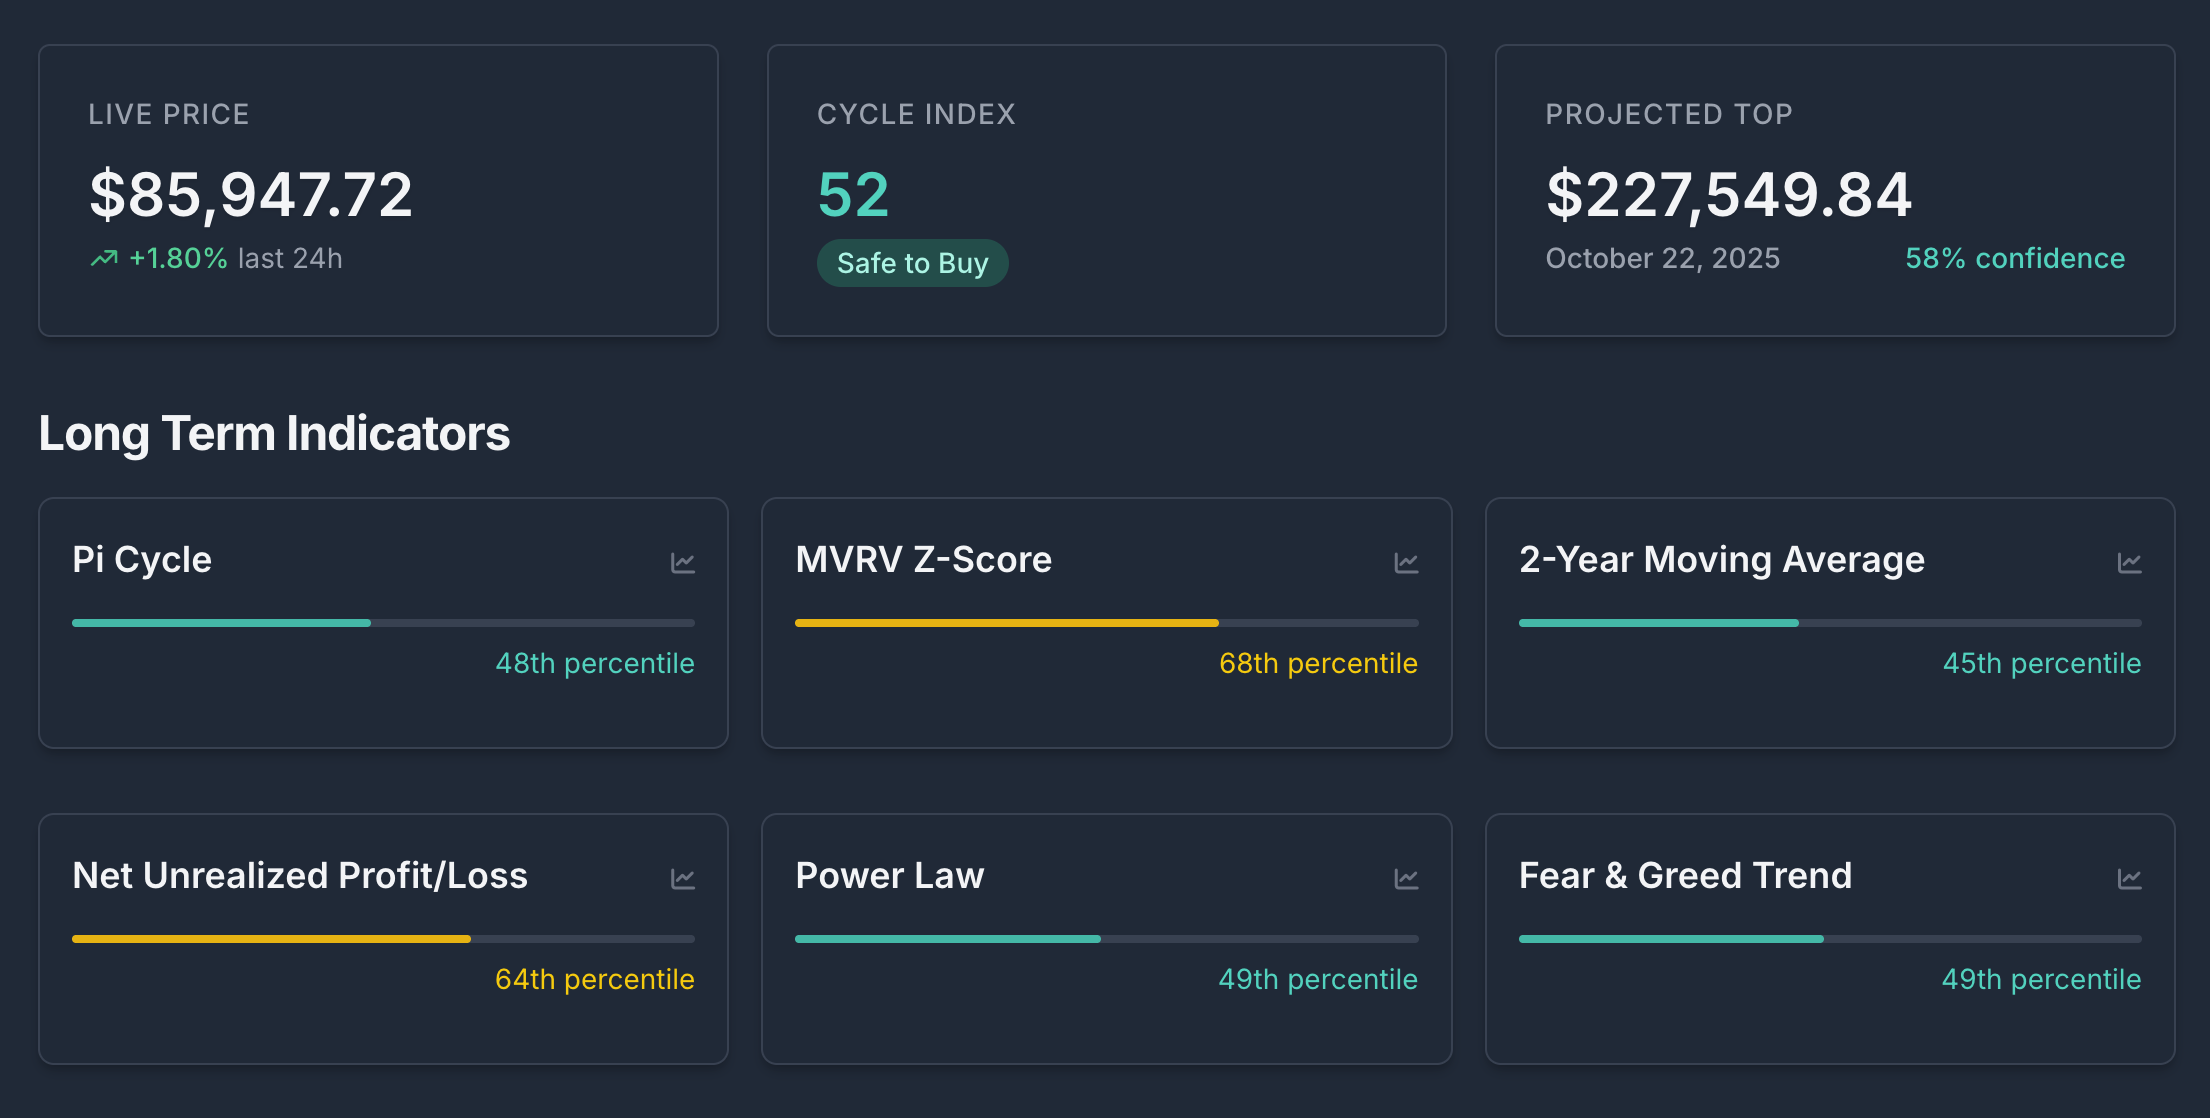Click the 68th percentile label

click(1318, 663)
